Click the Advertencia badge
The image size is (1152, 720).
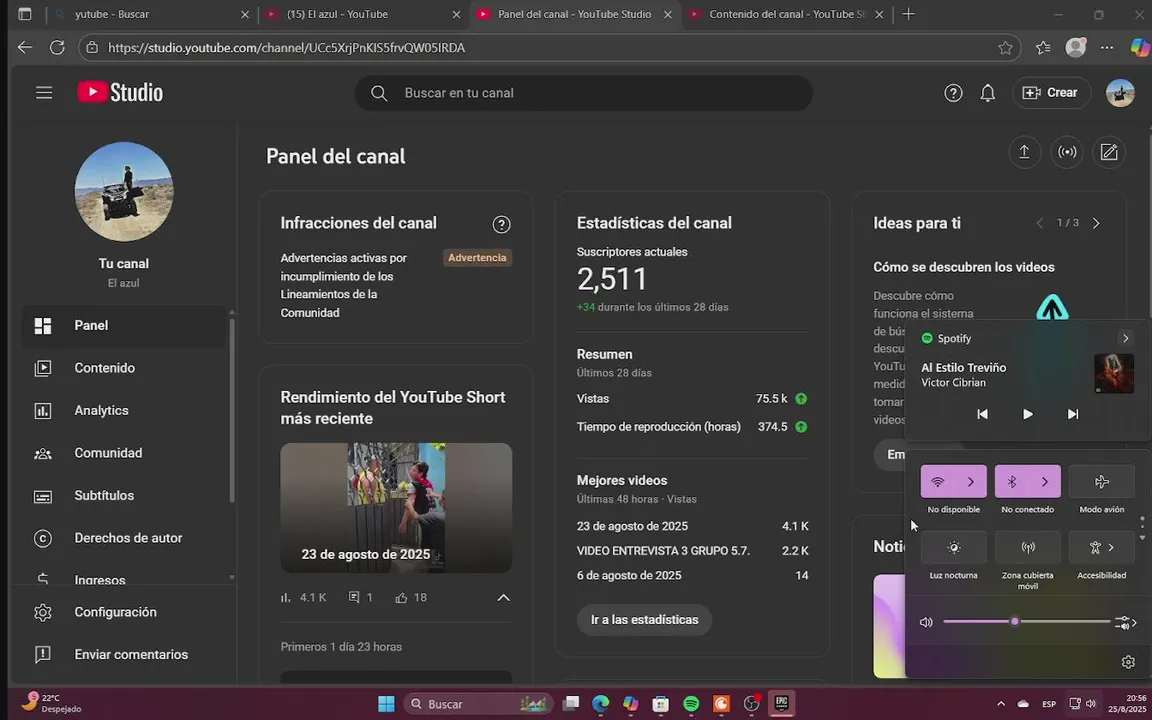tap(477, 258)
